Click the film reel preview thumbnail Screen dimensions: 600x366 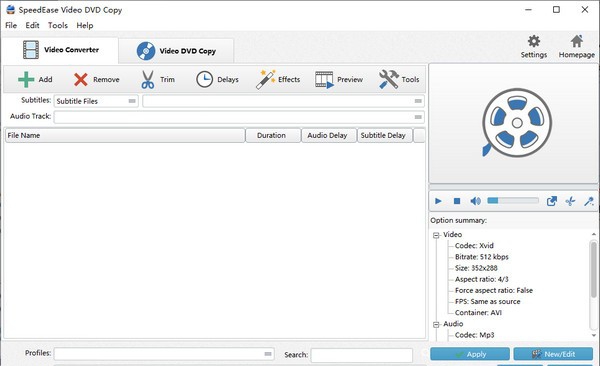517,123
